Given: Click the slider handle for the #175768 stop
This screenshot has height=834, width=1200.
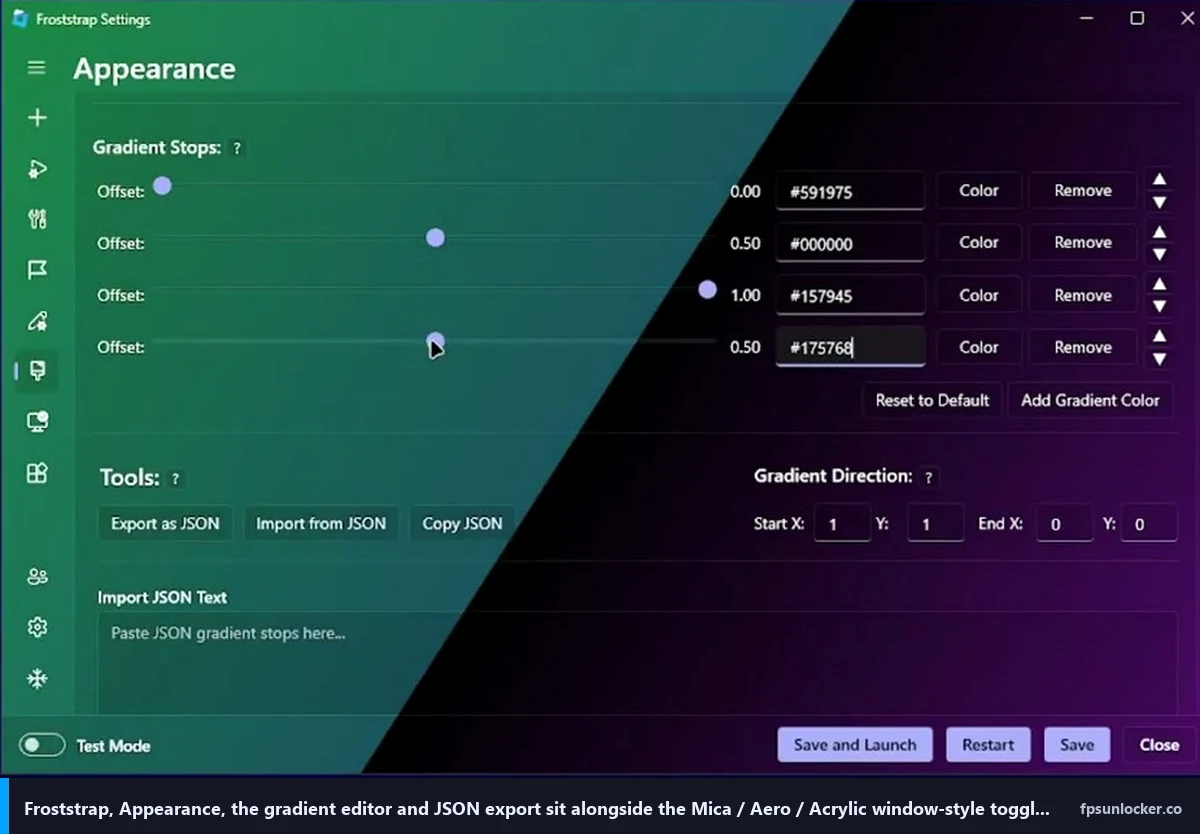Looking at the screenshot, I should [435, 342].
